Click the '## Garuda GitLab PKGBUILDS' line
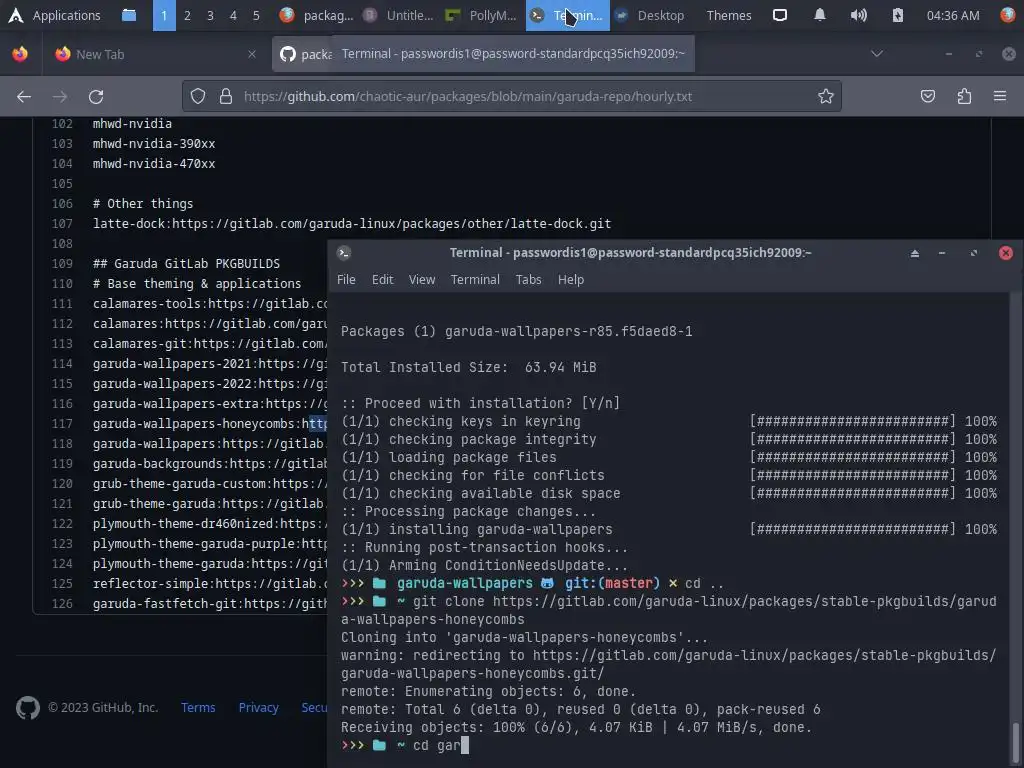Viewport: 1024px width, 768px height. pos(186,264)
